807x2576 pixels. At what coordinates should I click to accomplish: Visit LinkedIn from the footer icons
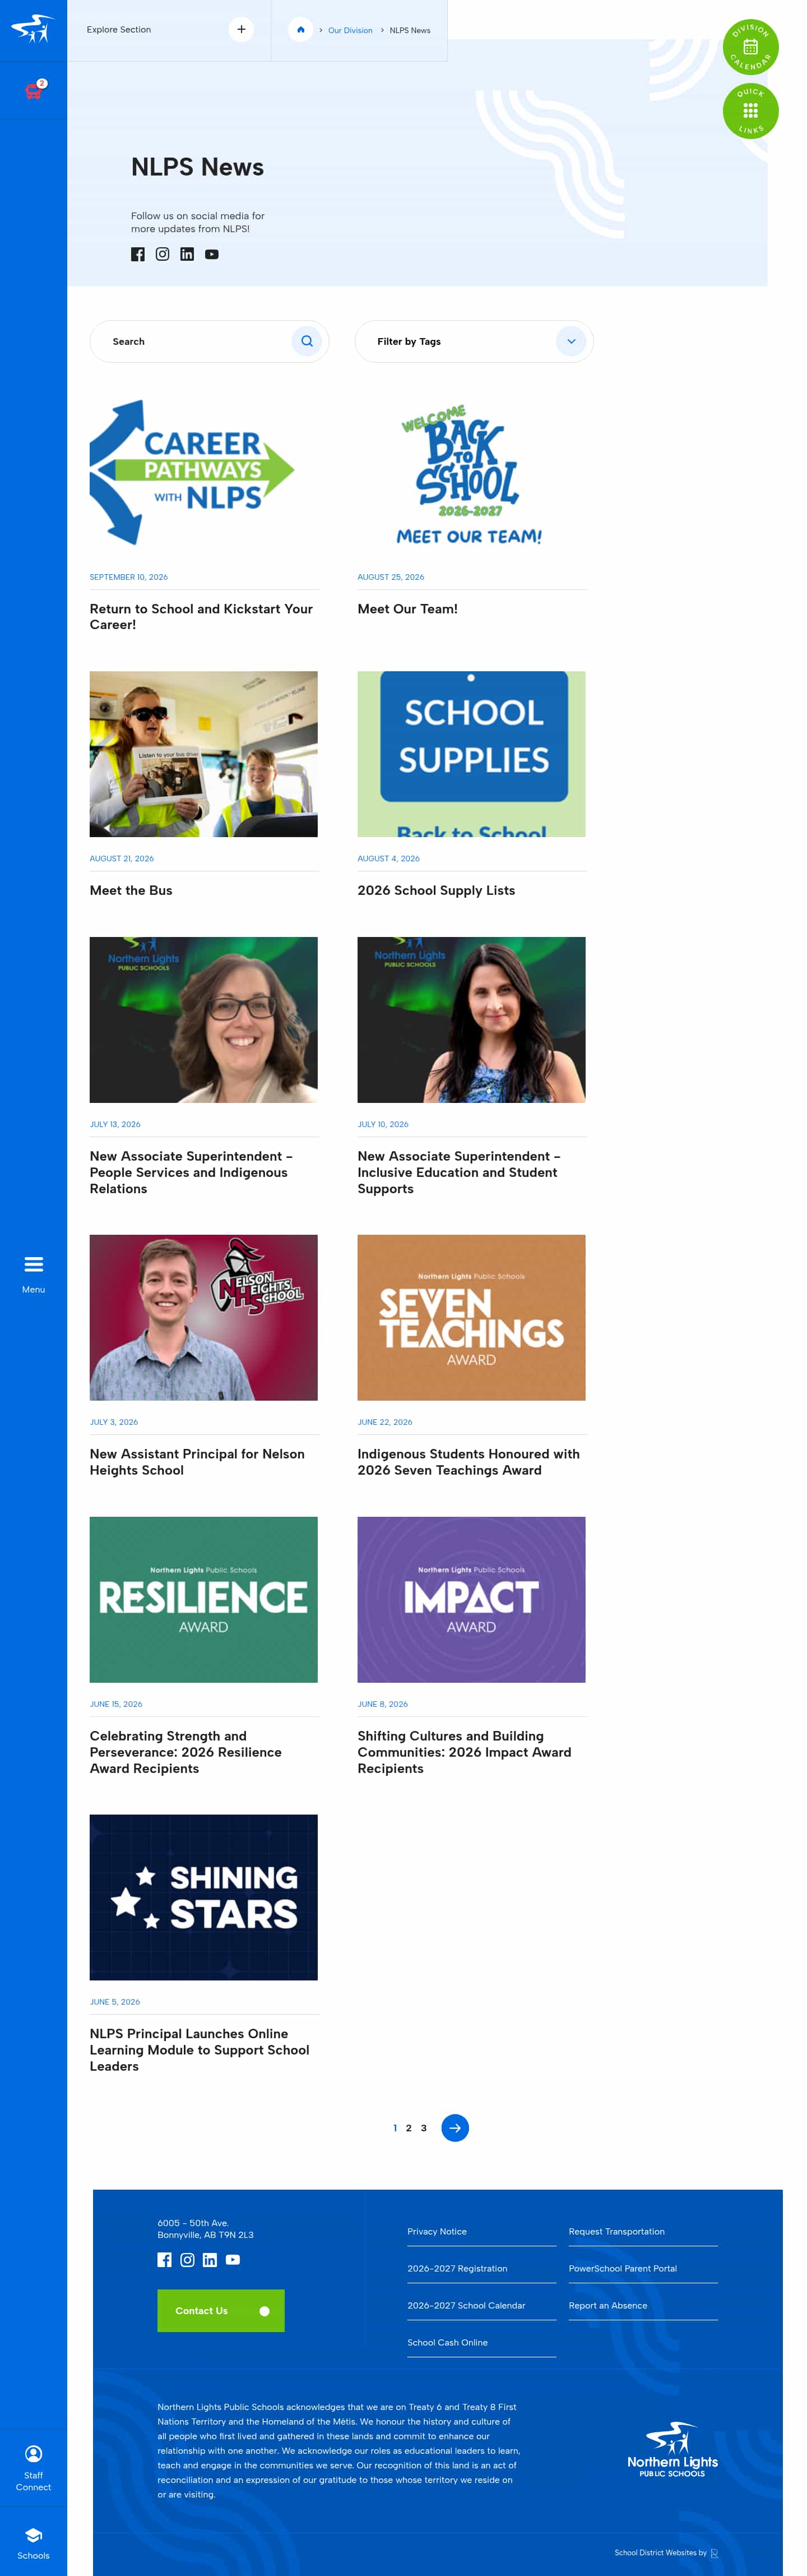click(210, 2260)
